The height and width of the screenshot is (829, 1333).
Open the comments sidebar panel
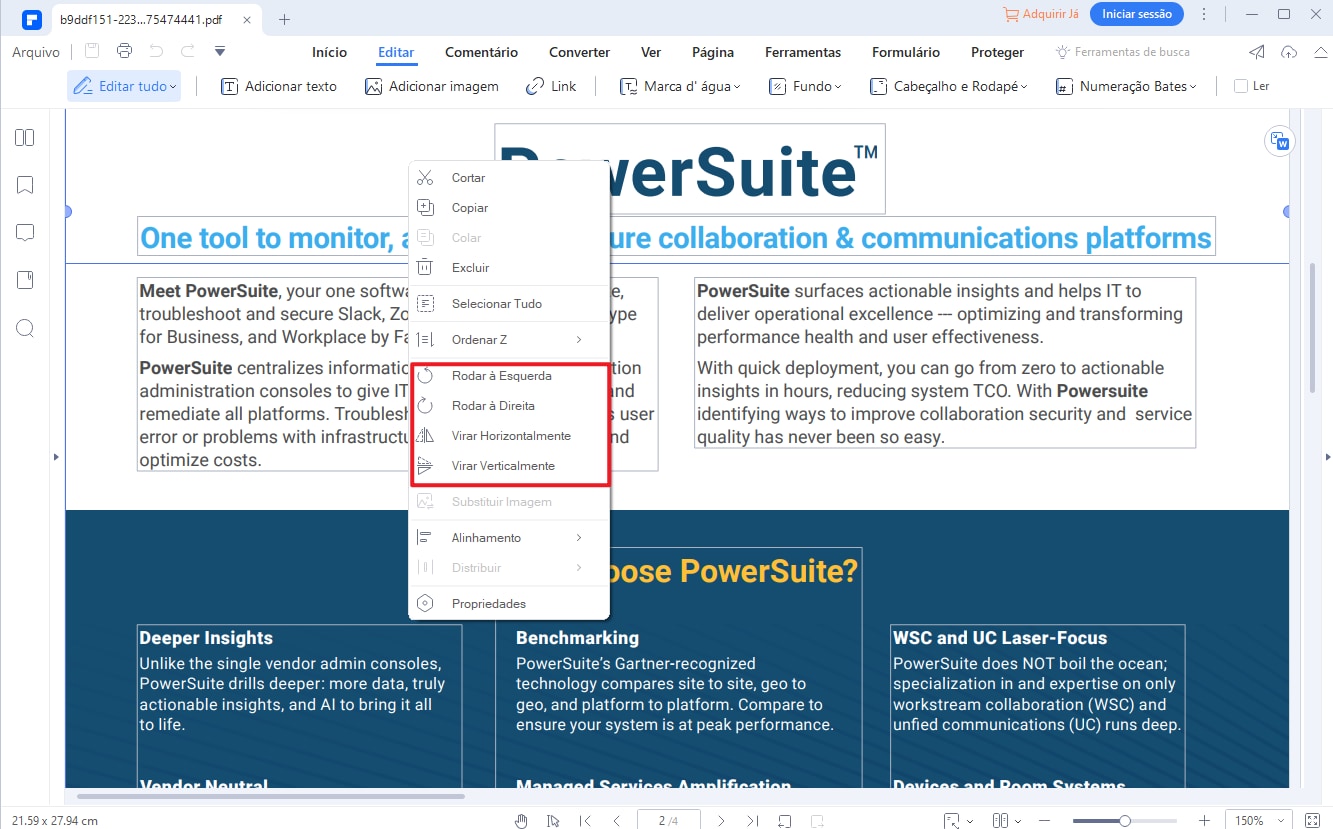click(25, 232)
